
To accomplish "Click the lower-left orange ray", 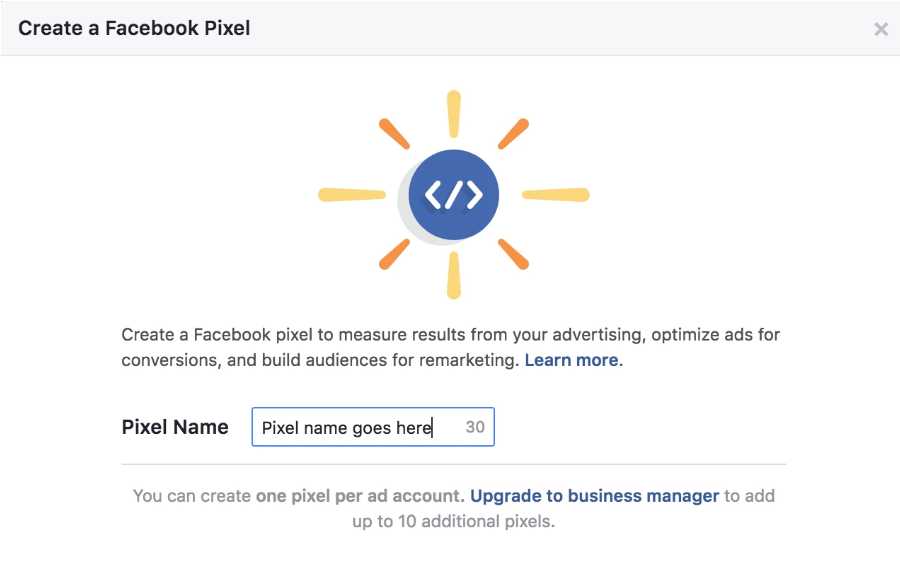I will (394, 254).
